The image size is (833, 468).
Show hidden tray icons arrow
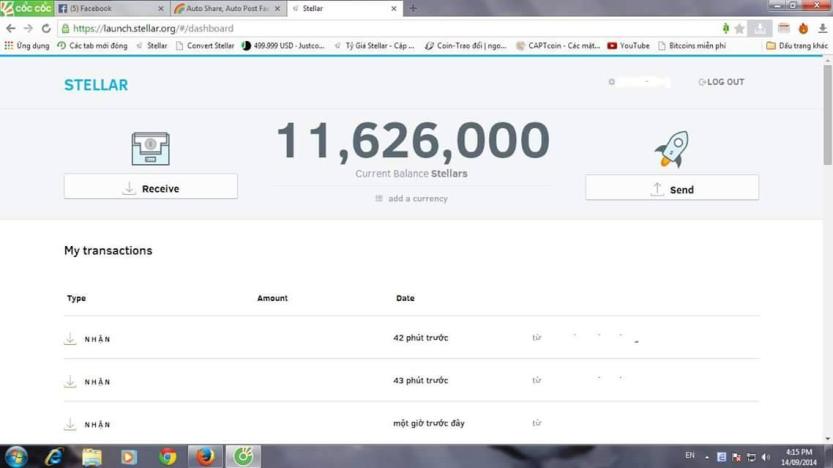click(707, 457)
